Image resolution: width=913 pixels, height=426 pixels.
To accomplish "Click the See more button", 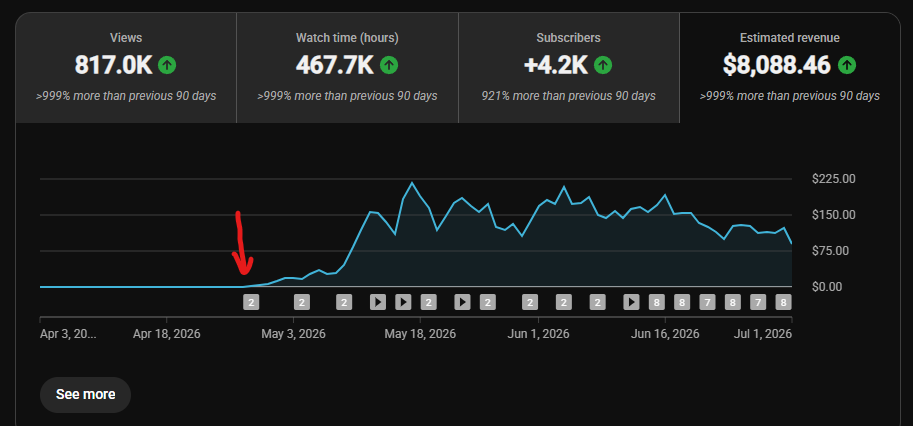I will click(85, 395).
